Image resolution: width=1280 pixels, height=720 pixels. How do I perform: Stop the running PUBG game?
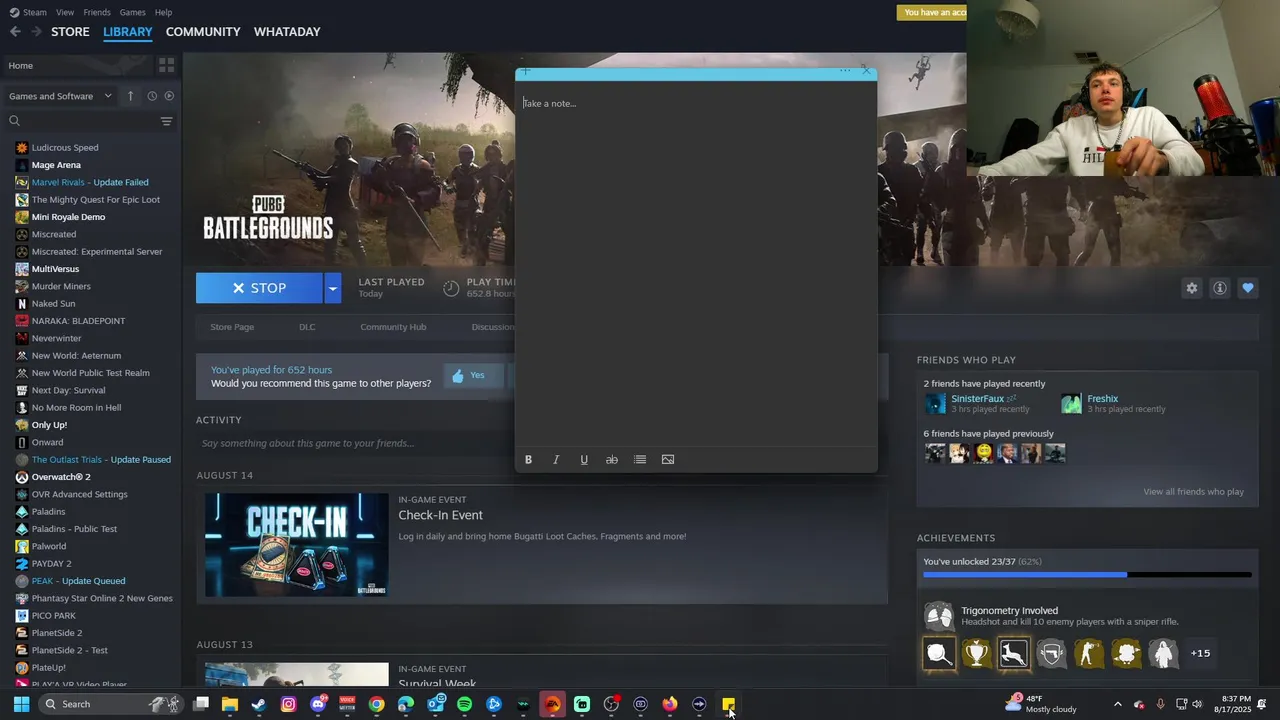(x=259, y=288)
